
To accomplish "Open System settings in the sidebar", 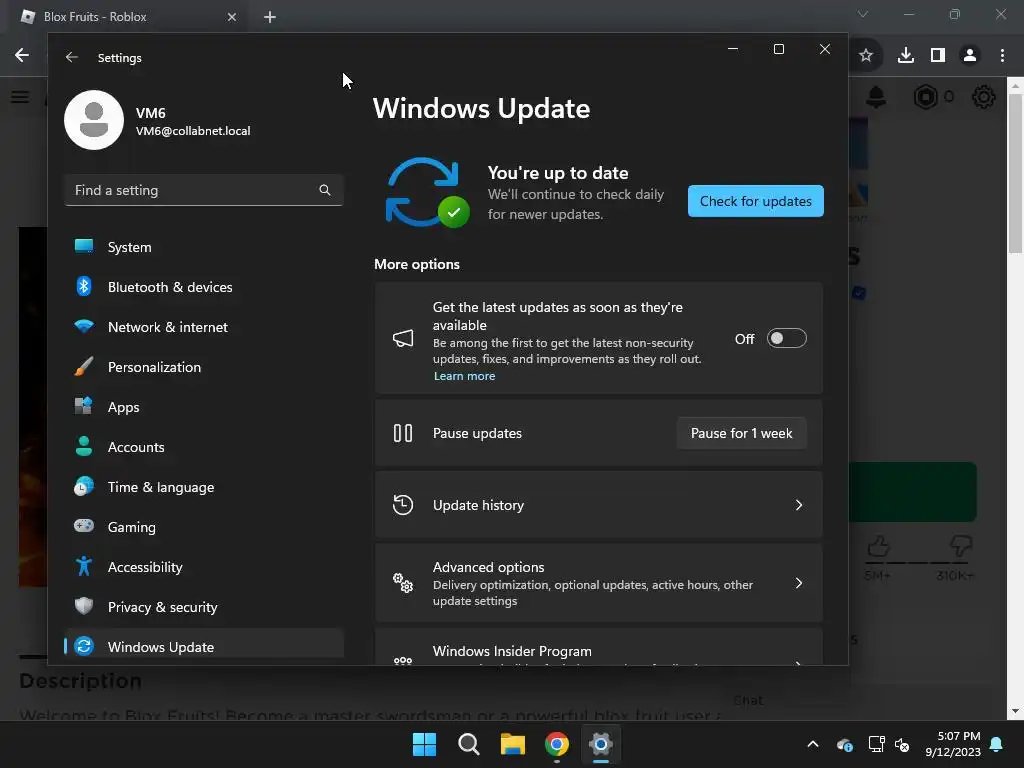I will (x=204, y=247).
